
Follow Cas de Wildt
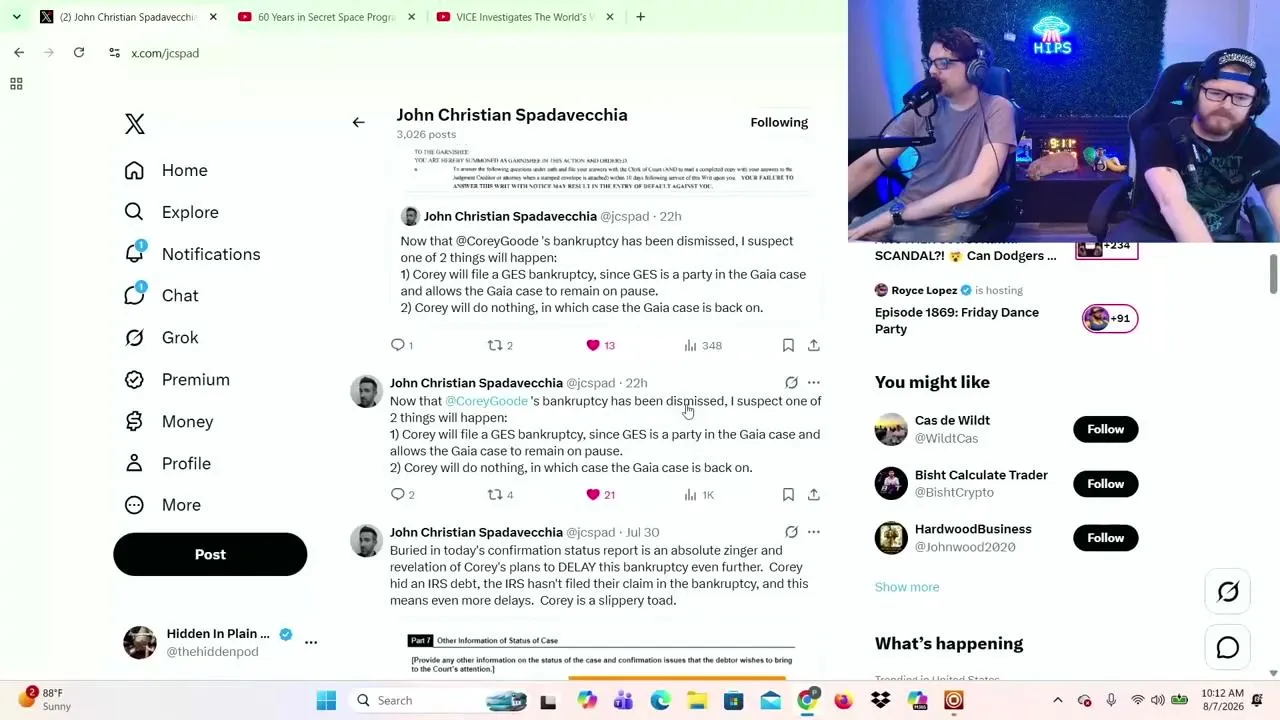pos(1105,429)
